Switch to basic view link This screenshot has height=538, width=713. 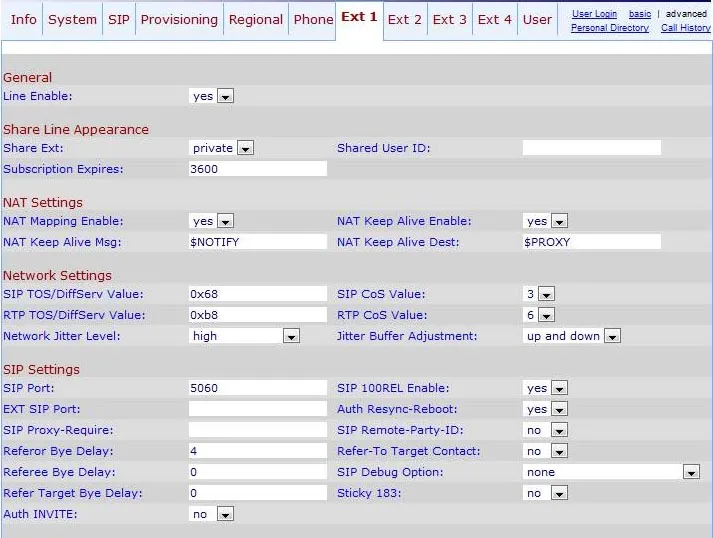[x=641, y=14]
